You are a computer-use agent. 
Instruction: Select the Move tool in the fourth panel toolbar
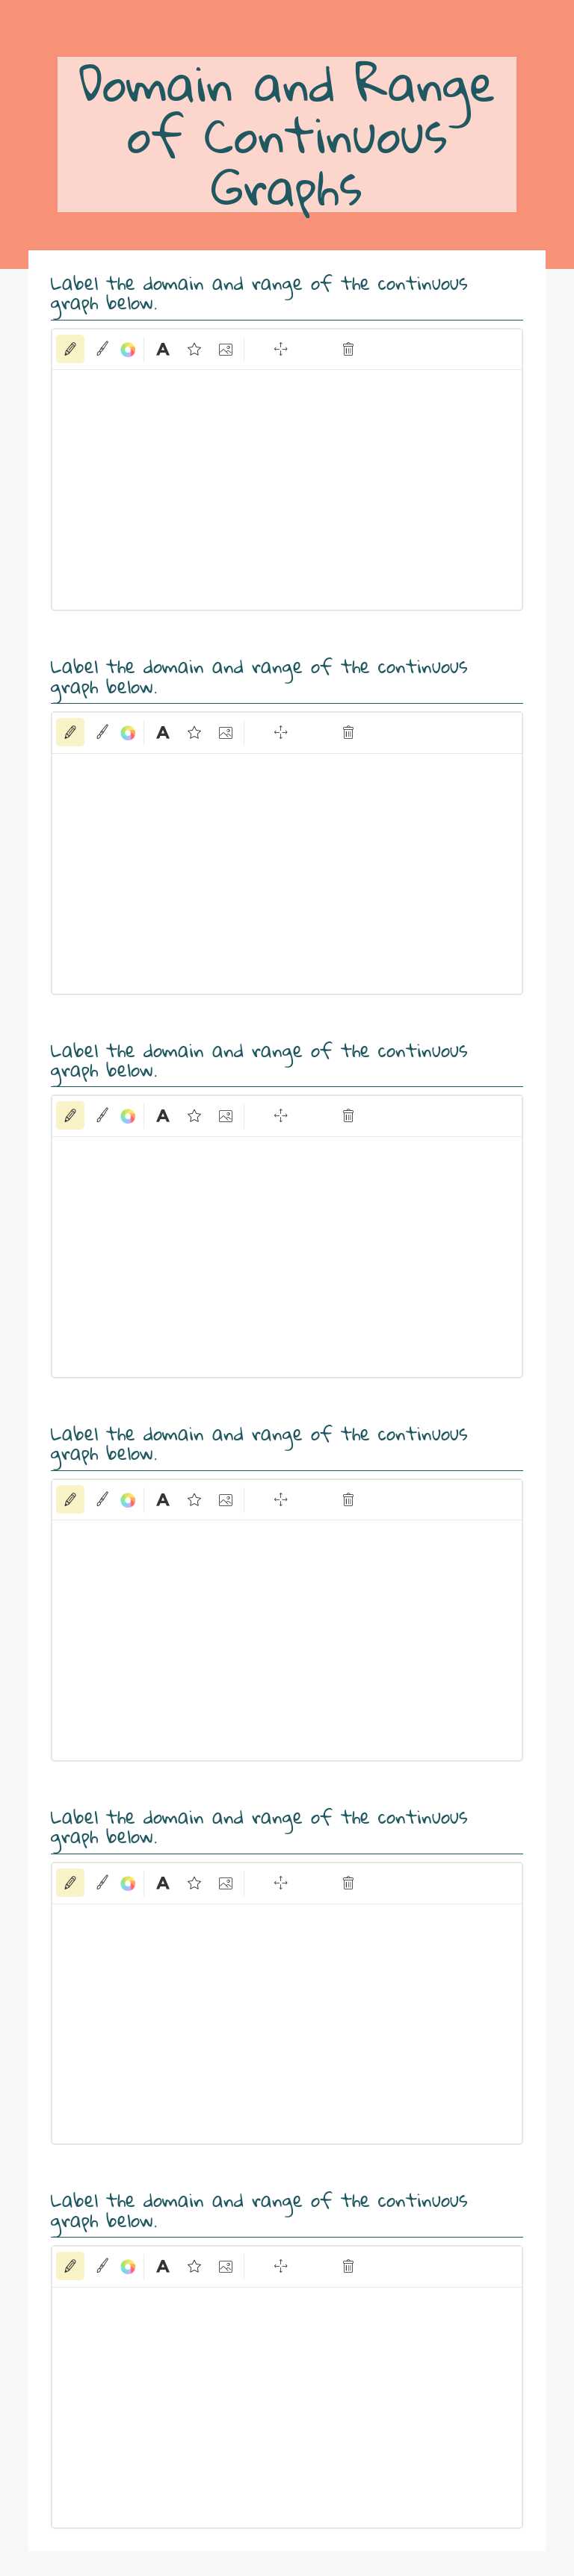point(281,1499)
